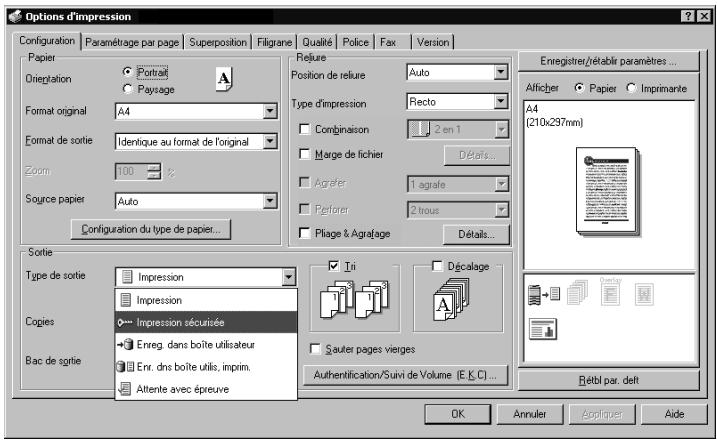
Task: Open the Position de reliure dropdown
Action: tap(501, 72)
